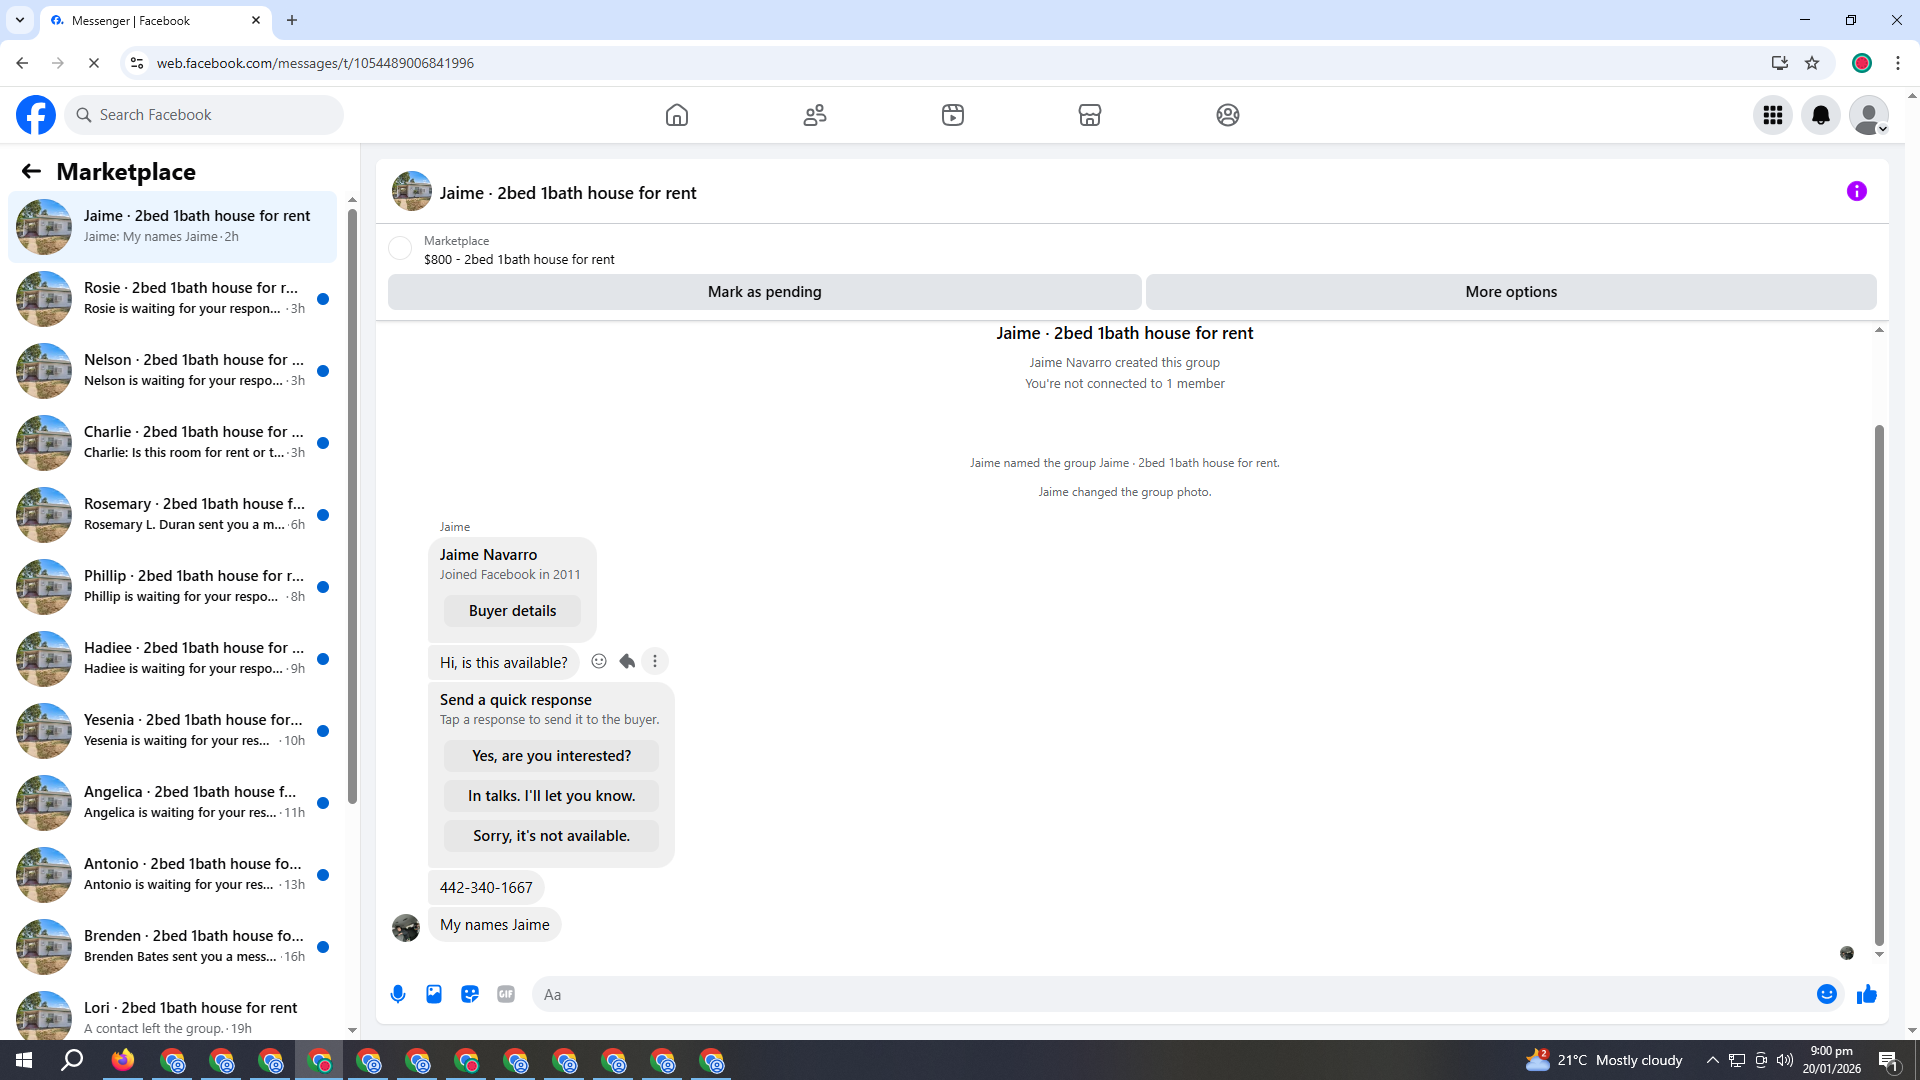This screenshot has height=1080, width=1920.
Task: Open the Messenger Facebook browser tab
Action: click(155, 20)
